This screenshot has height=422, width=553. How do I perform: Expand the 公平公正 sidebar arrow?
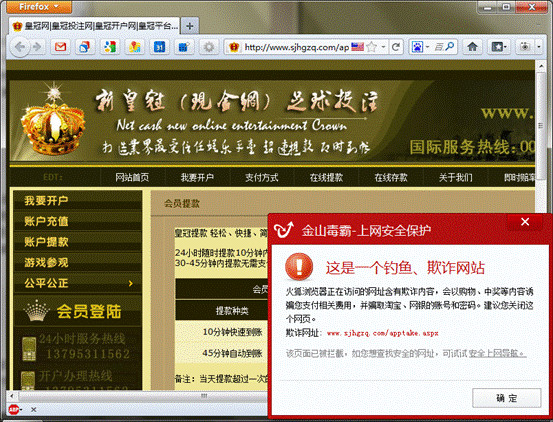click(x=131, y=283)
